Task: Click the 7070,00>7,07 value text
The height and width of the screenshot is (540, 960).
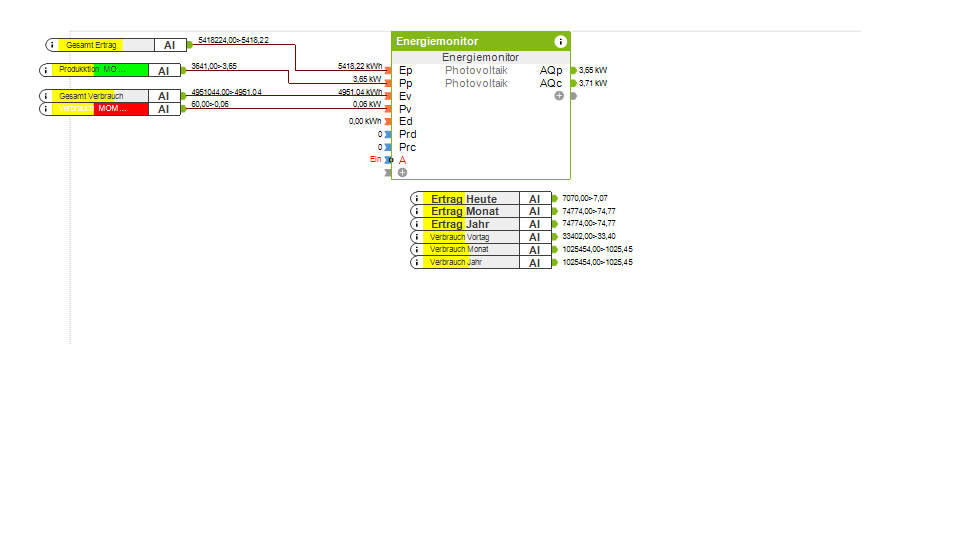Action: click(x=585, y=198)
